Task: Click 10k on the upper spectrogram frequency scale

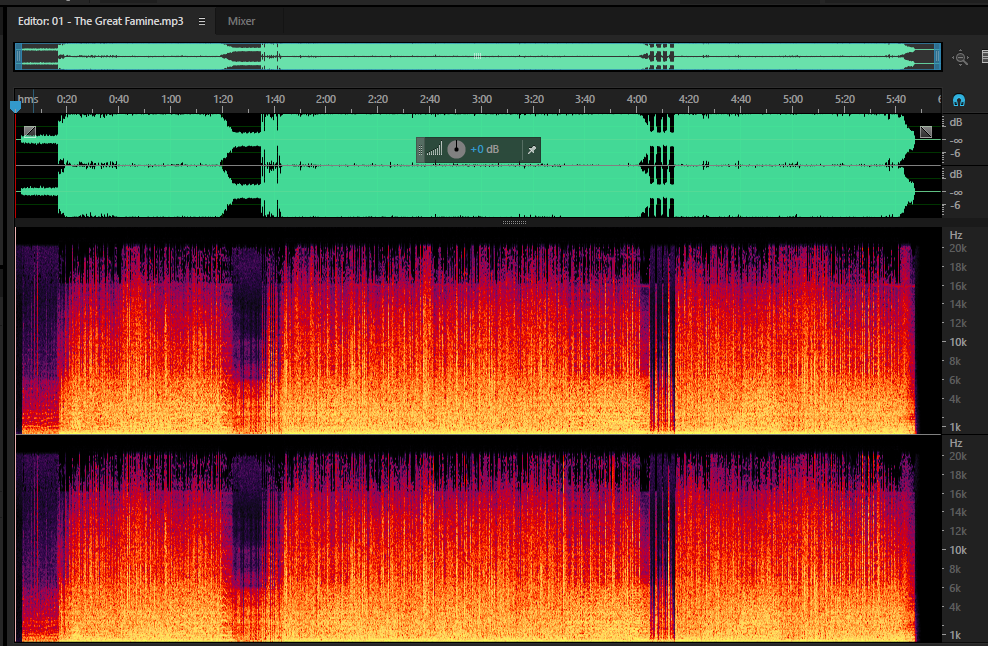Action: [x=958, y=342]
